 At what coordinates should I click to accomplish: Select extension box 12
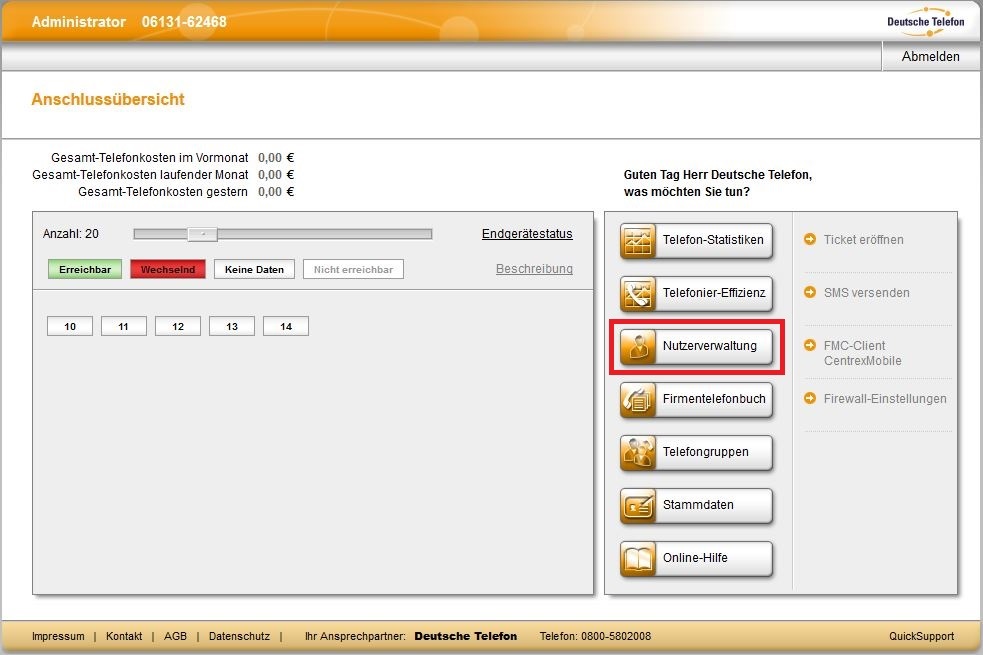[178, 327]
